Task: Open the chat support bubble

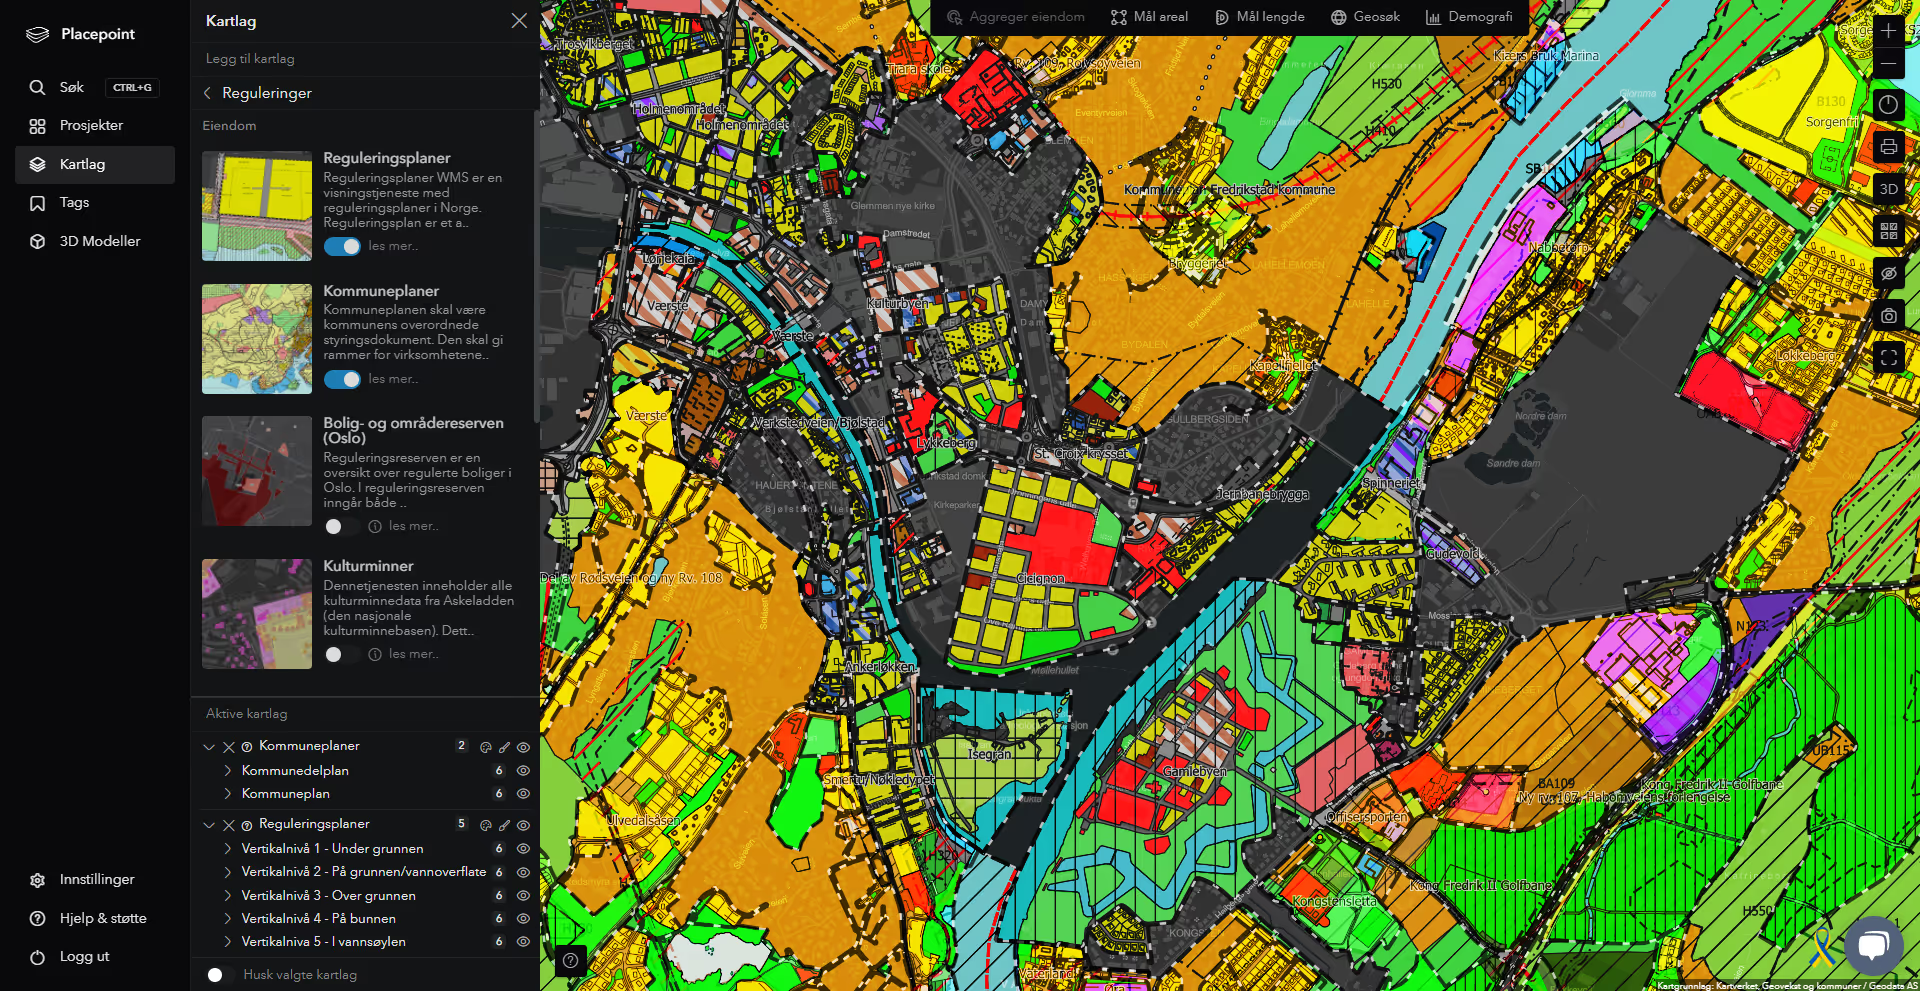Action: [x=1873, y=945]
